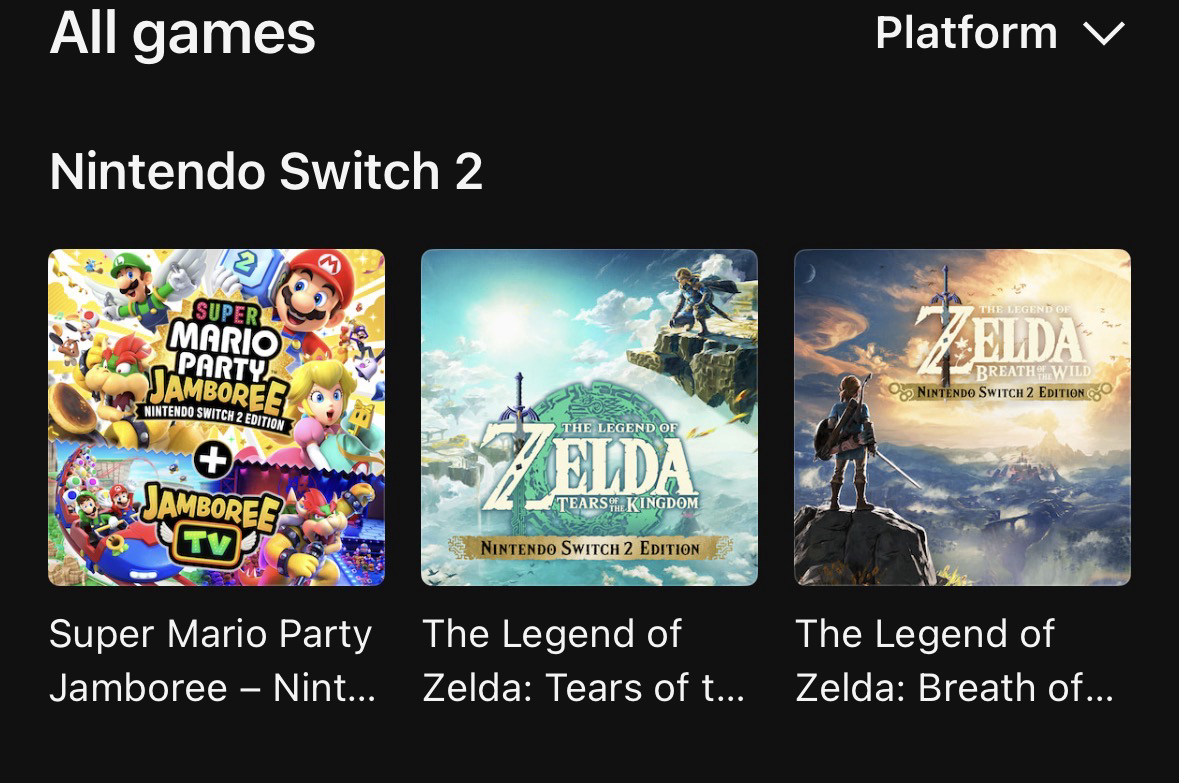
Task: Select the Nintendo Switch 2 section heading
Action: [266, 171]
